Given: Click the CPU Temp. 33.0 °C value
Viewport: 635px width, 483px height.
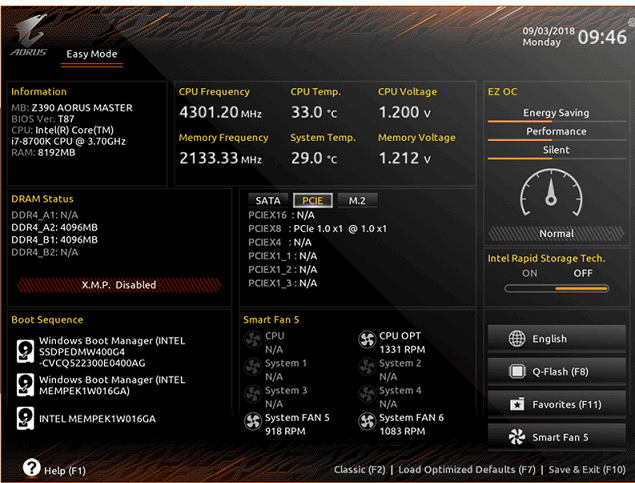Looking at the screenshot, I should click(x=314, y=113).
